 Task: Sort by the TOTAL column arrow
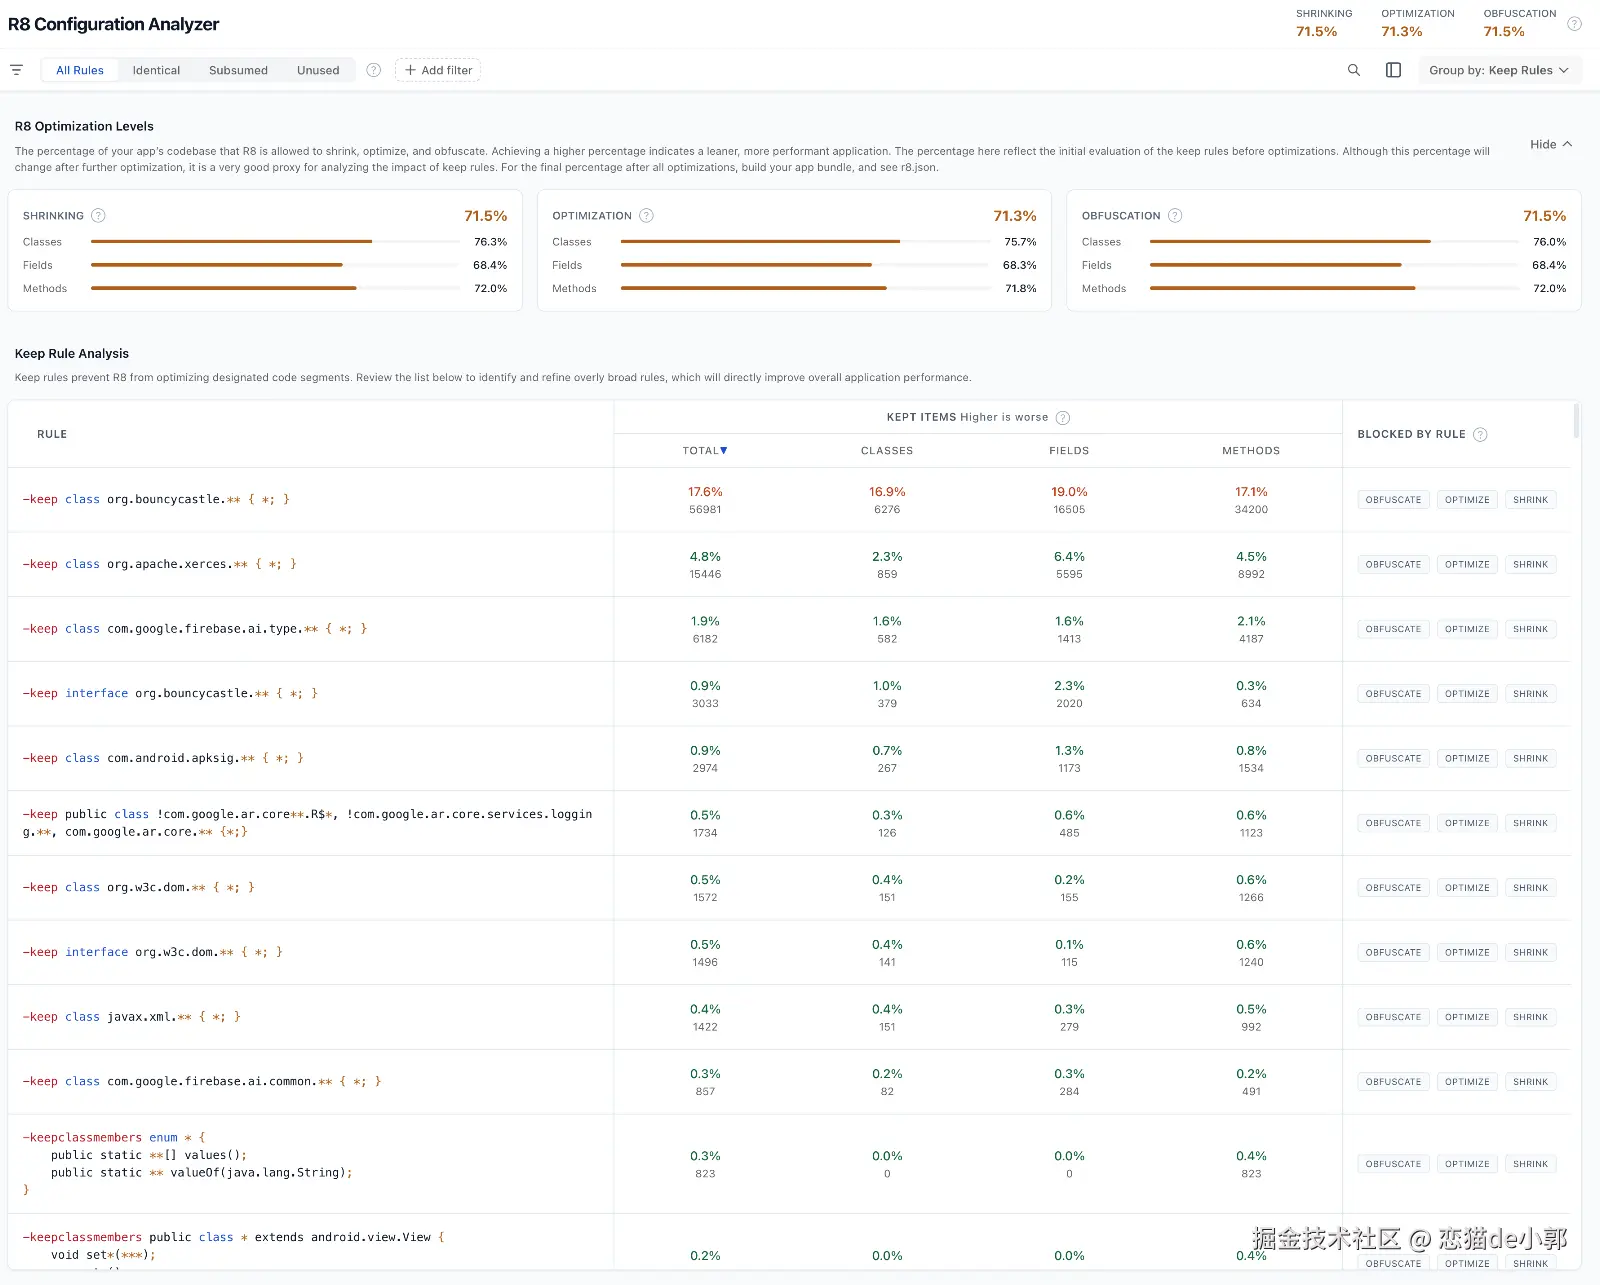click(x=724, y=451)
